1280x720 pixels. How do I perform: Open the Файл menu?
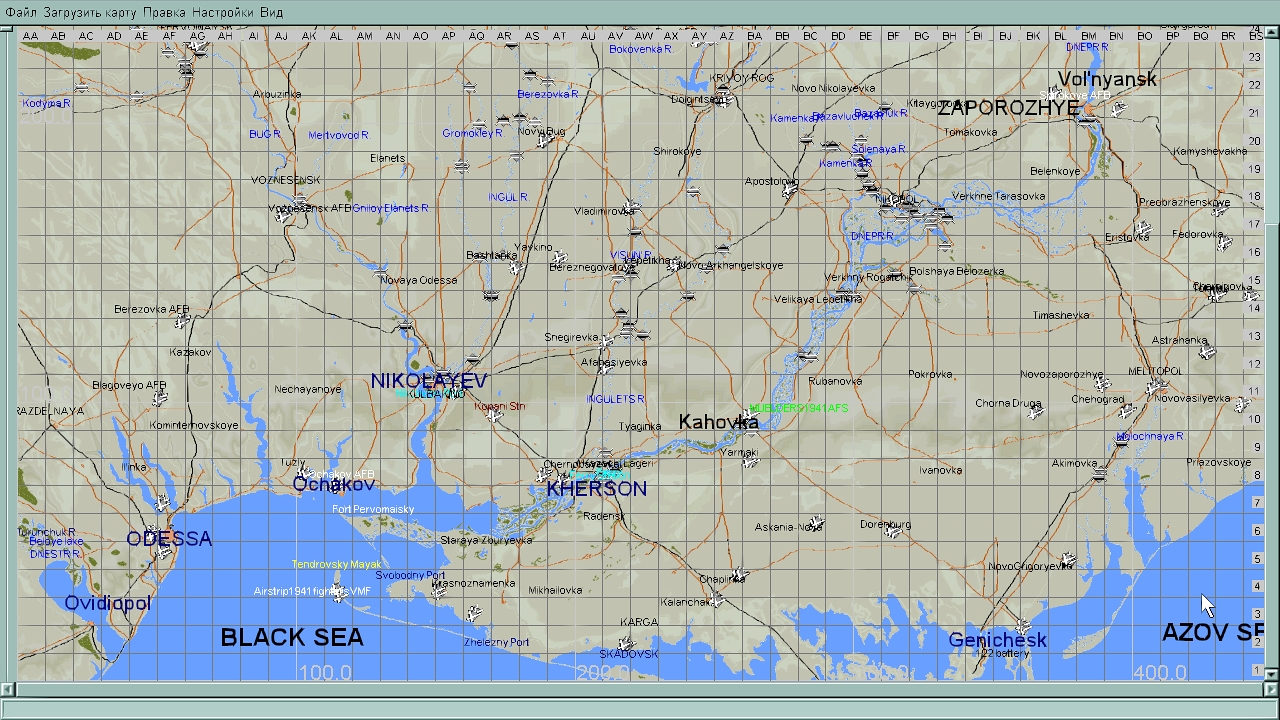[20, 12]
